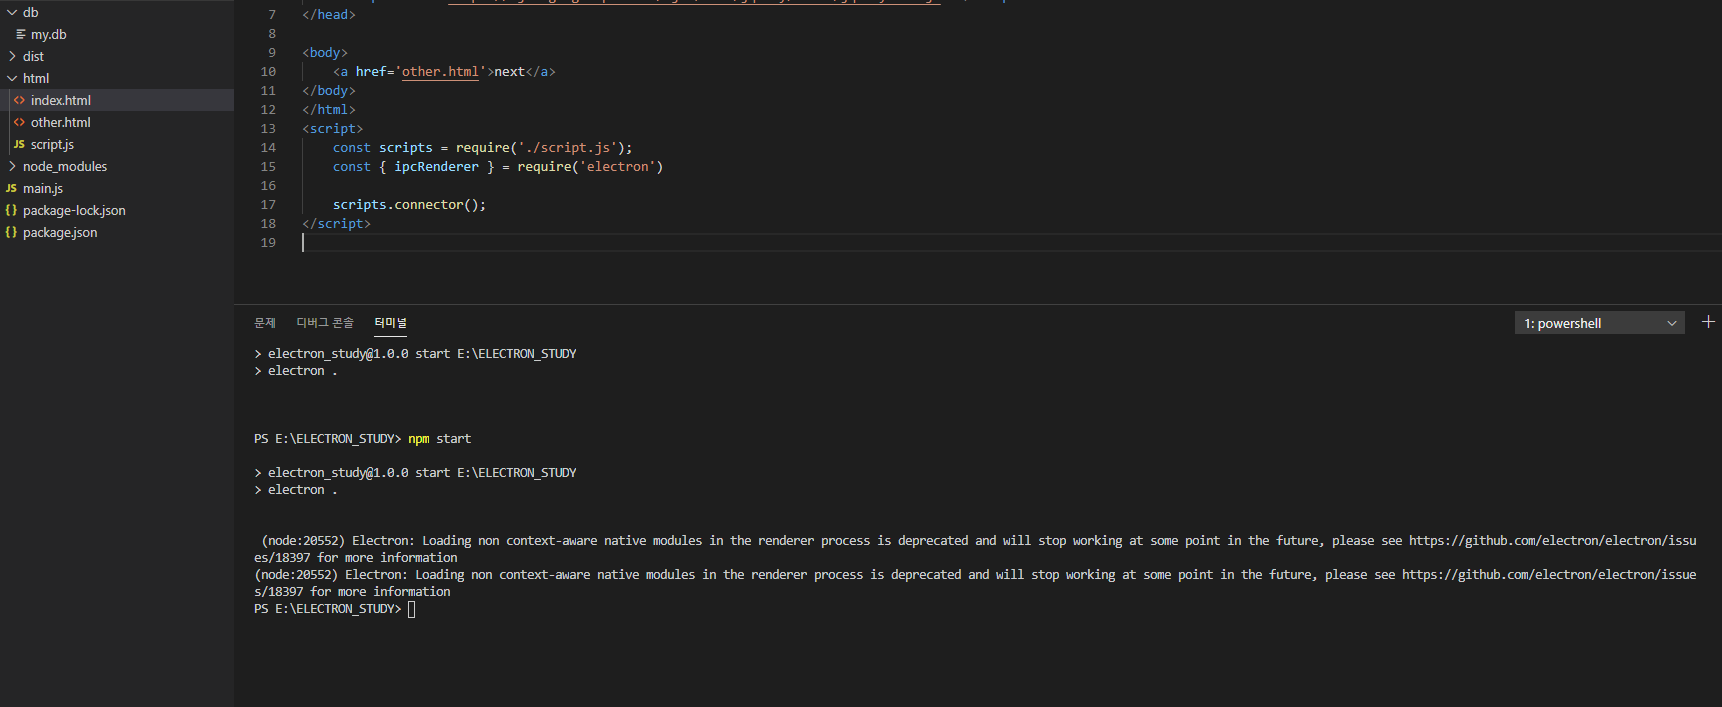Click terminal prompt PS E:\ELECTRON_STUDY> at bottom

327,609
